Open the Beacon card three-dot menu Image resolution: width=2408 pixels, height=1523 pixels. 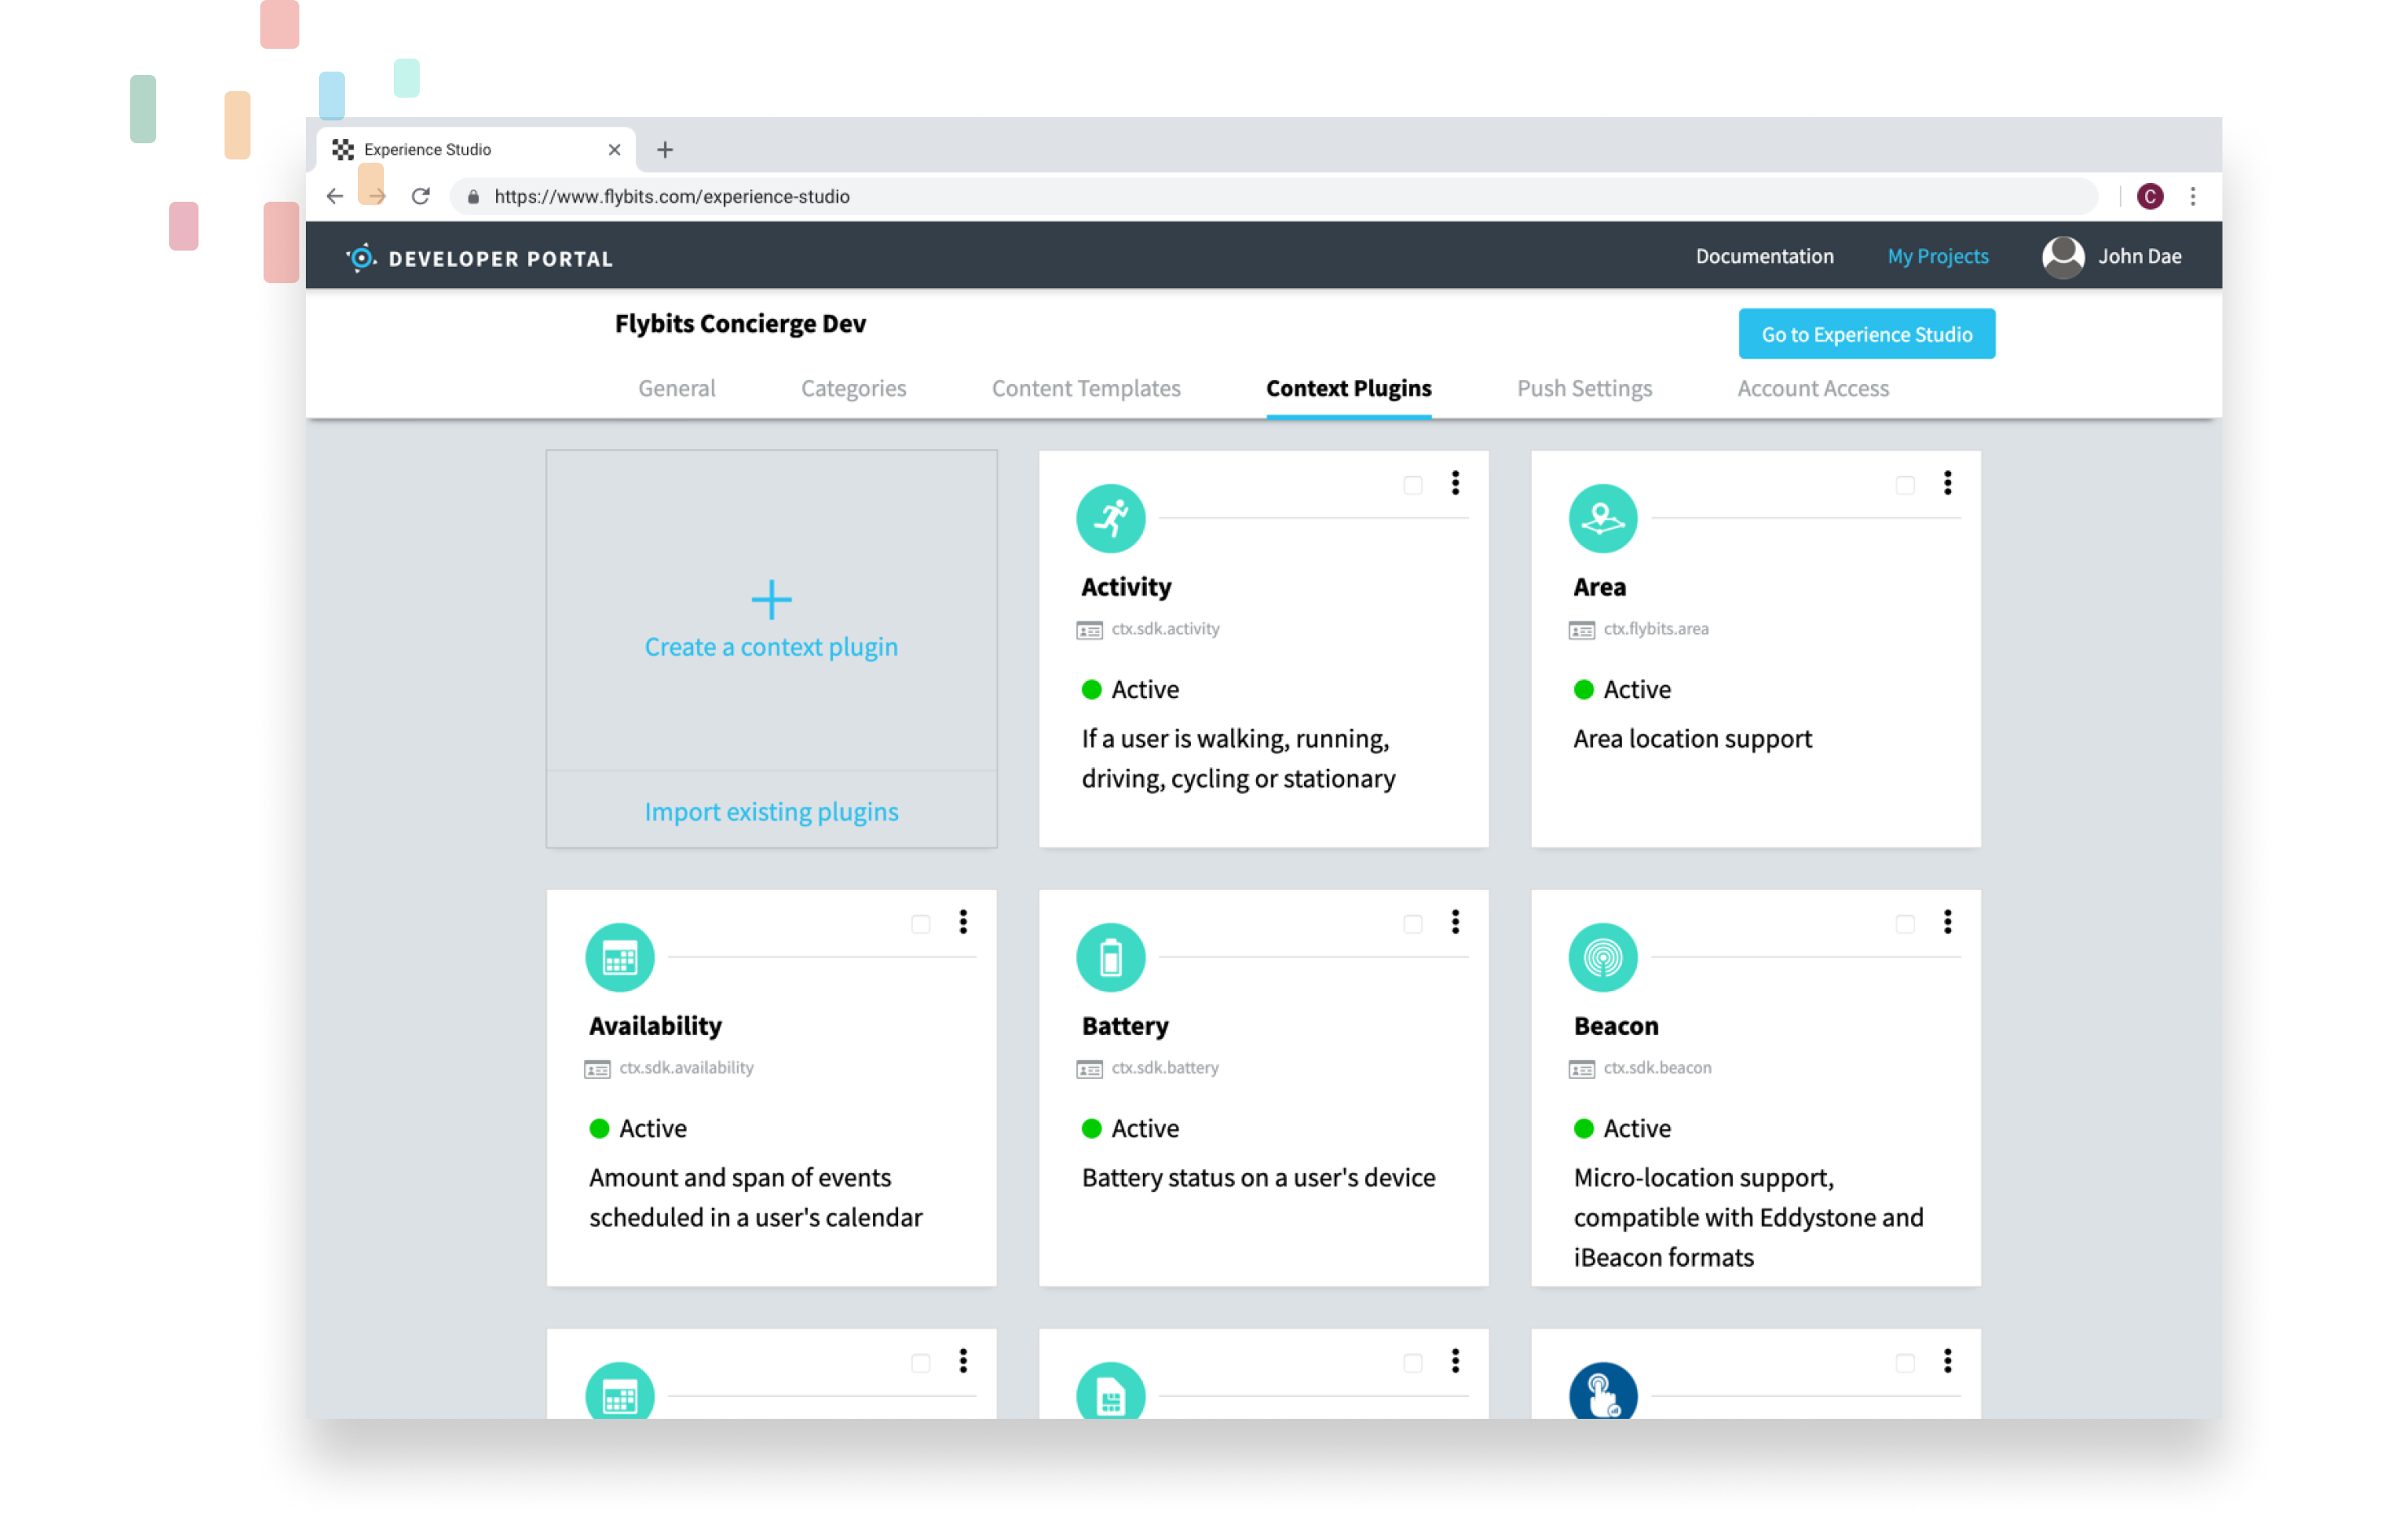(x=1947, y=922)
